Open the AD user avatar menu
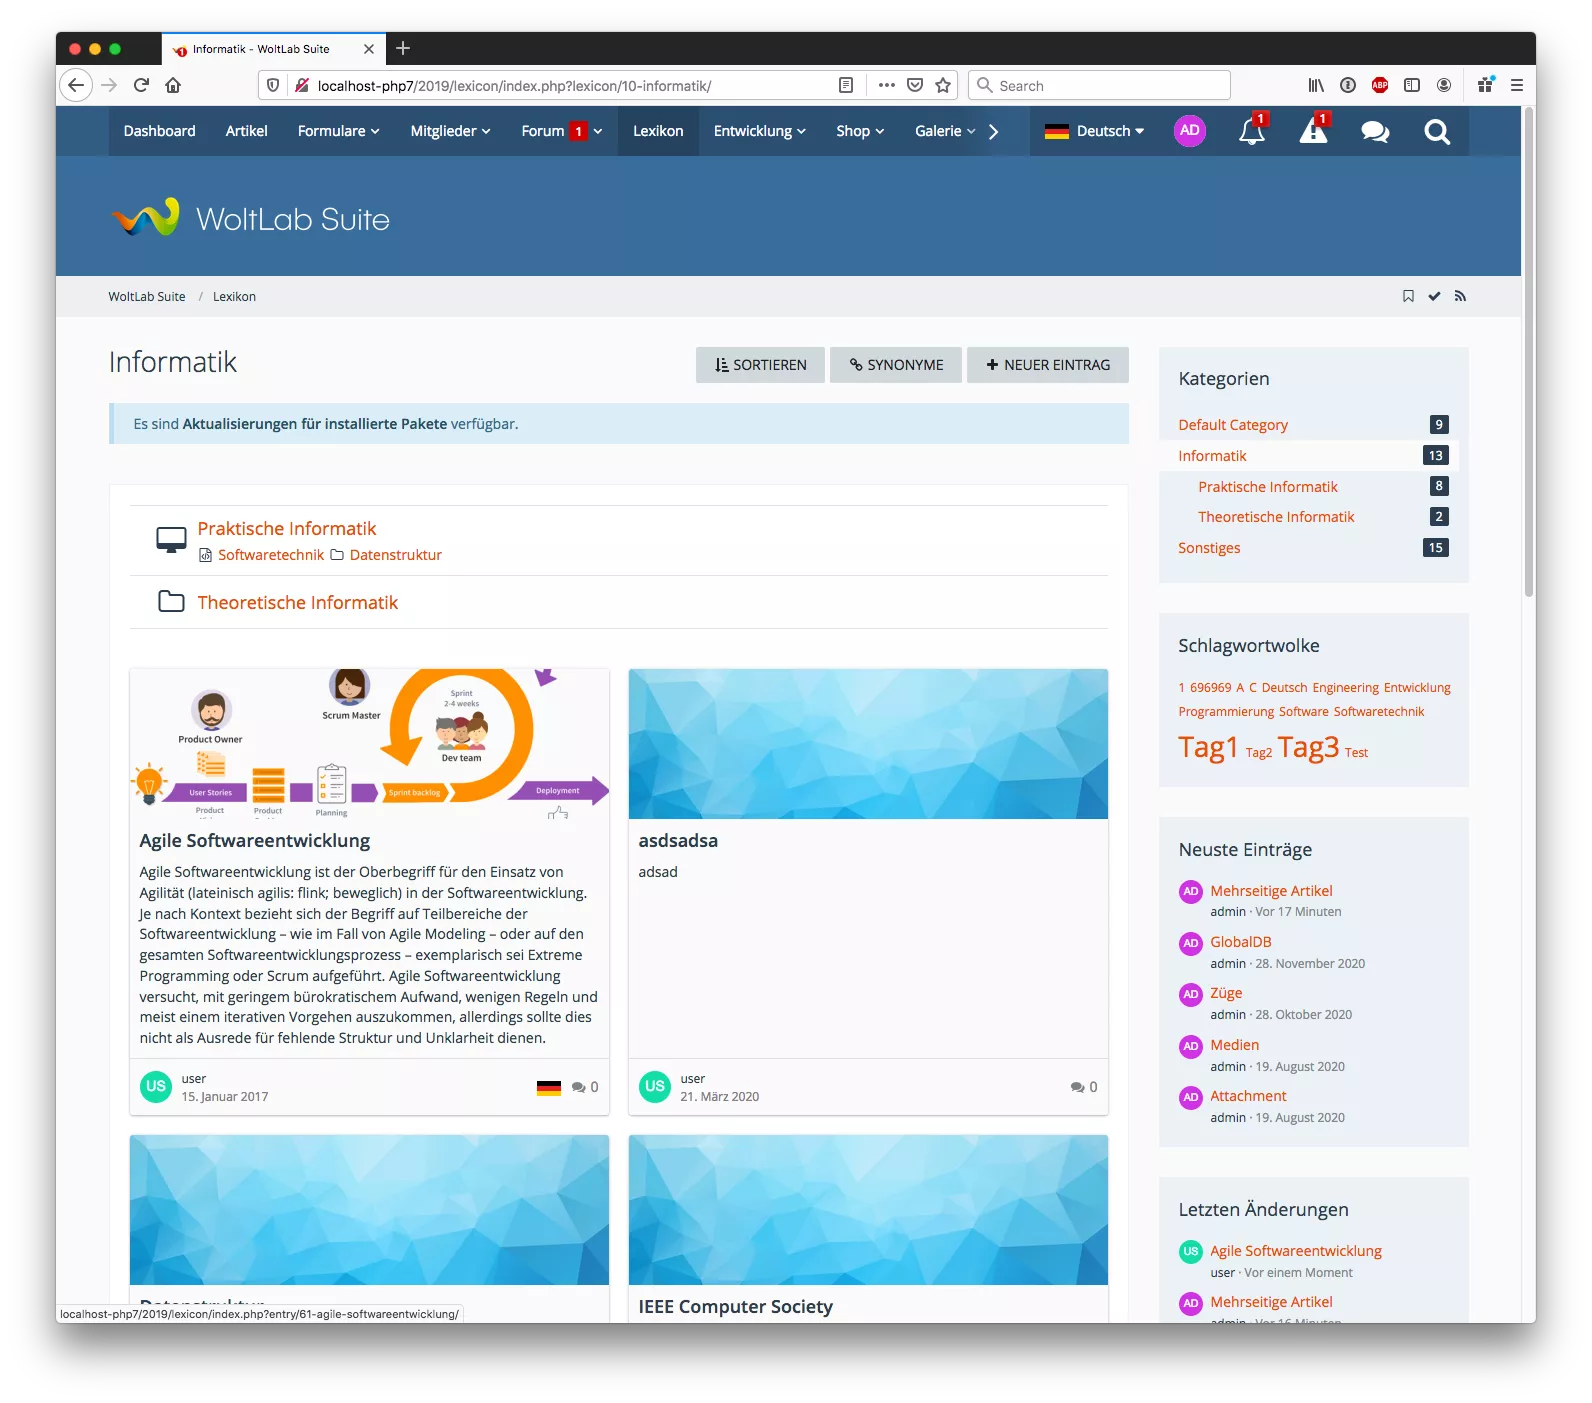This screenshot has height=1403, width=1592. [x=1189, y=131]
